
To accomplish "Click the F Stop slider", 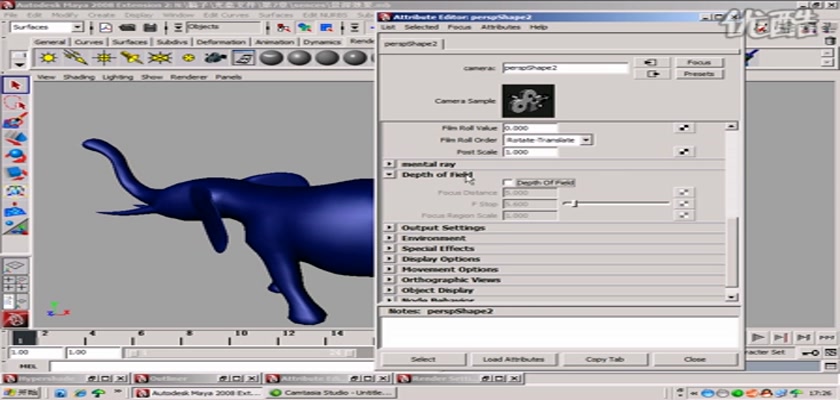I will 616,203.
